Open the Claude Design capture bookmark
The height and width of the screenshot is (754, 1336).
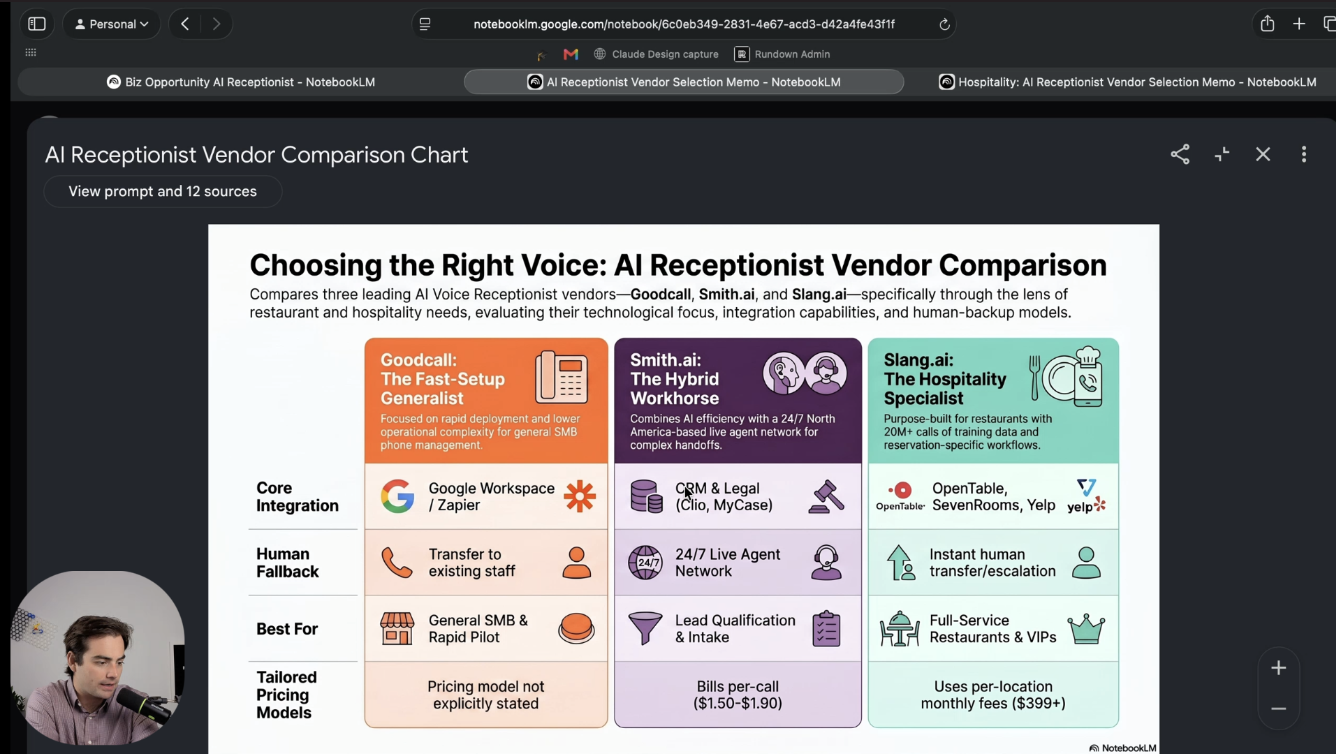(656, 54)
